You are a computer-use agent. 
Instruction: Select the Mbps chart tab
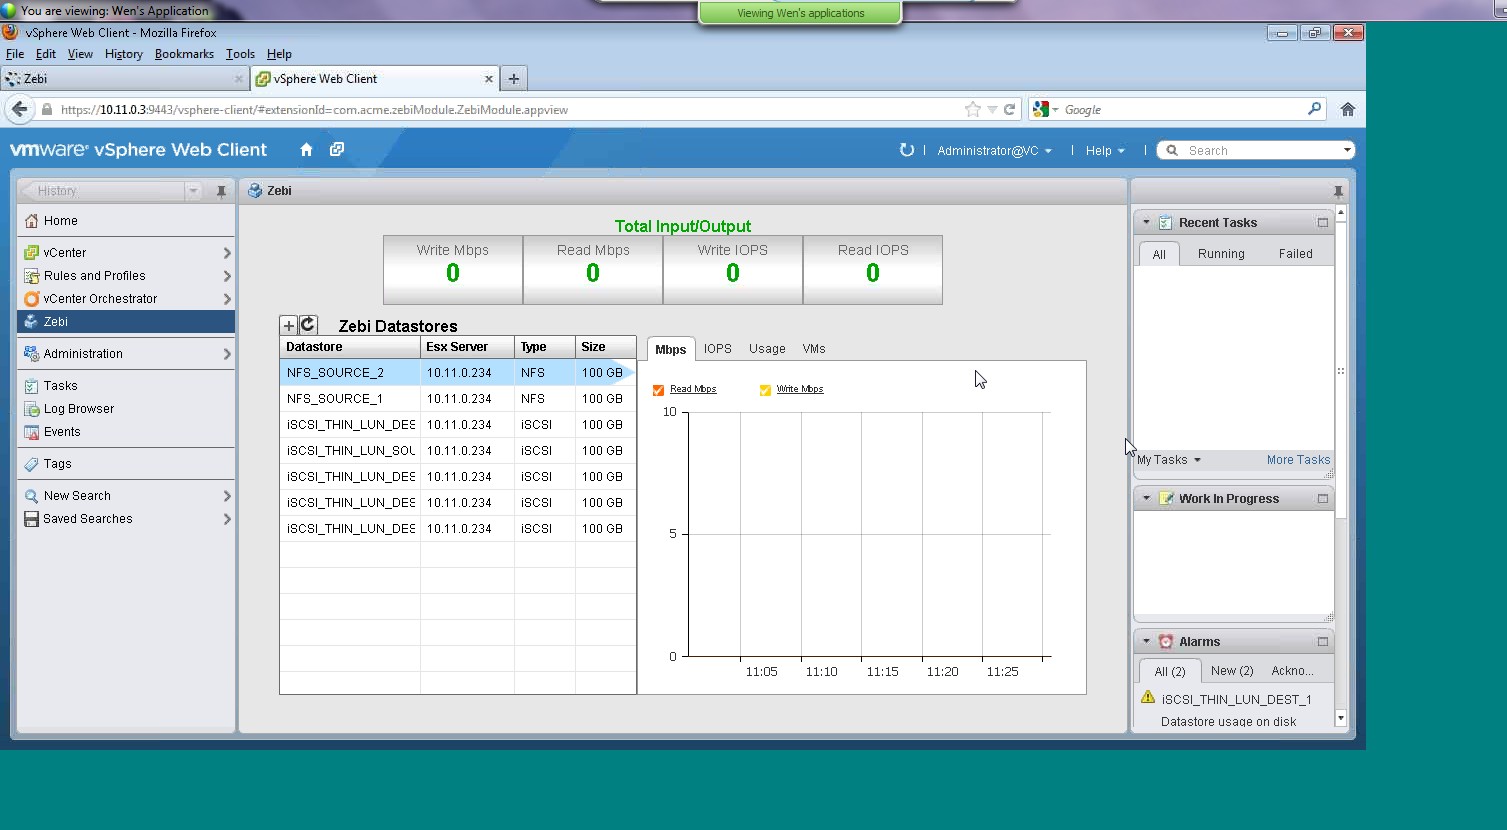(x=671, y=349)
